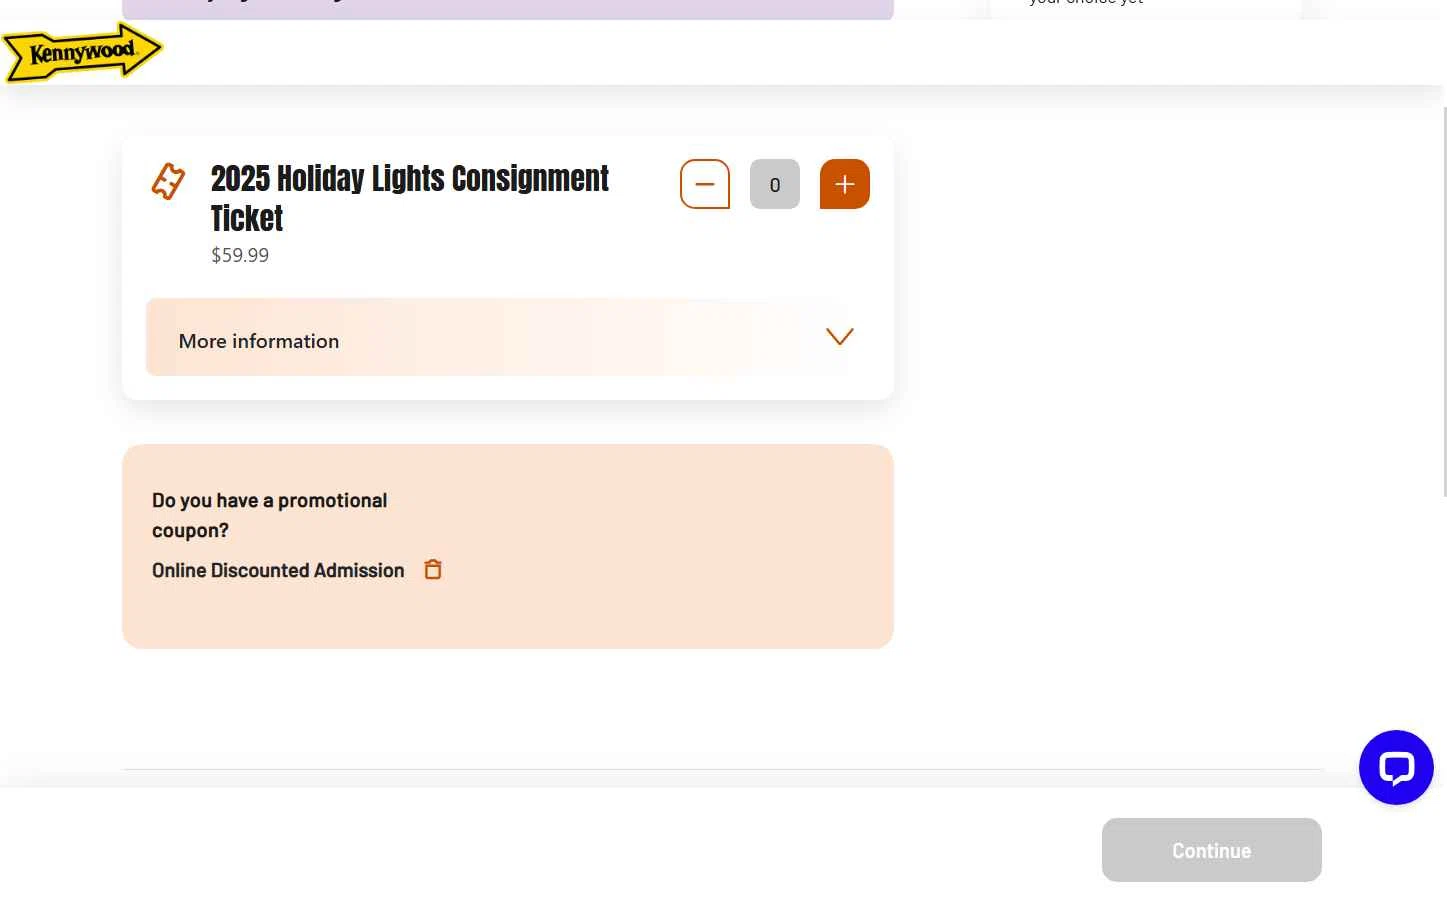Screen dimensions: 1447x912
Task: Click the chevron arrow in More information bar
Action: click(x=839, y=337)
